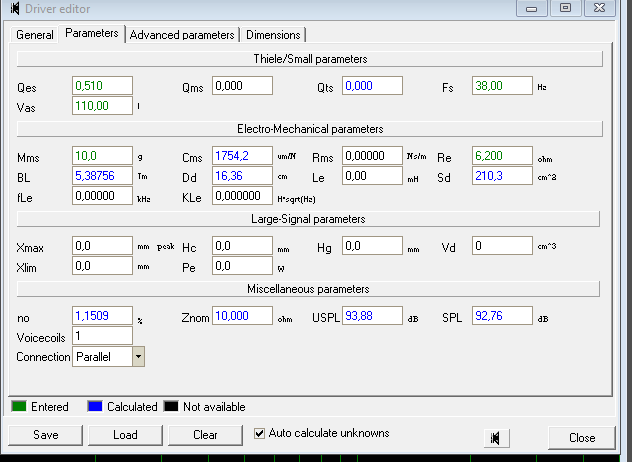This screenshot has width=632, height=462.
Task: Go to the Dimensions tab
Action: 272,35
